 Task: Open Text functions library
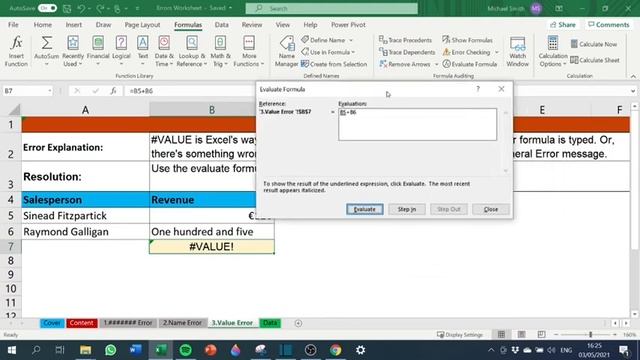click(142, 51)
